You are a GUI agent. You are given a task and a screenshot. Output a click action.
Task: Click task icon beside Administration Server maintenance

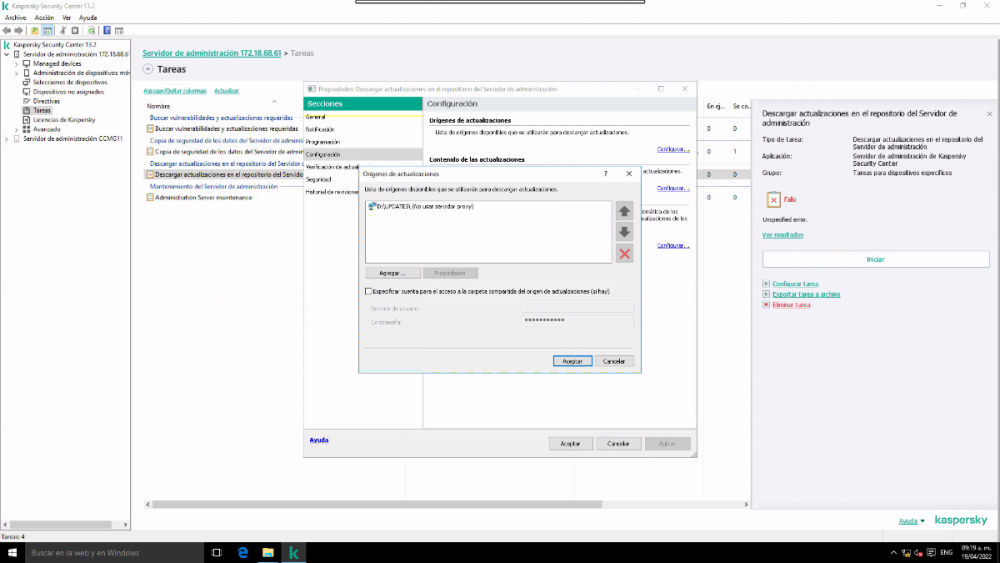click(x=150, y=198)
